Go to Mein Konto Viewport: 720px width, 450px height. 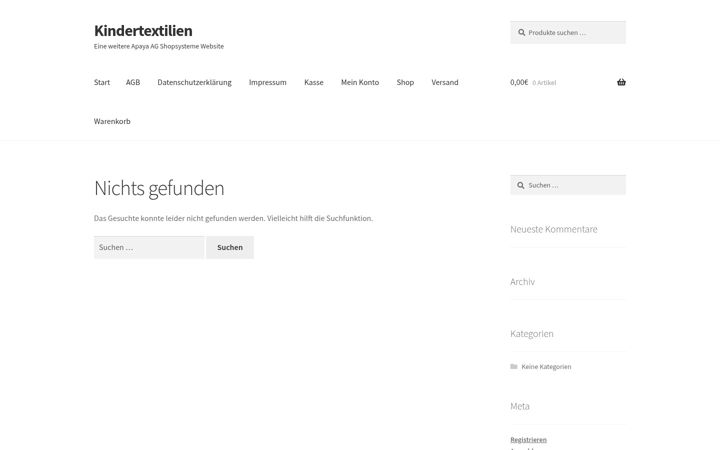pos(360,82)
